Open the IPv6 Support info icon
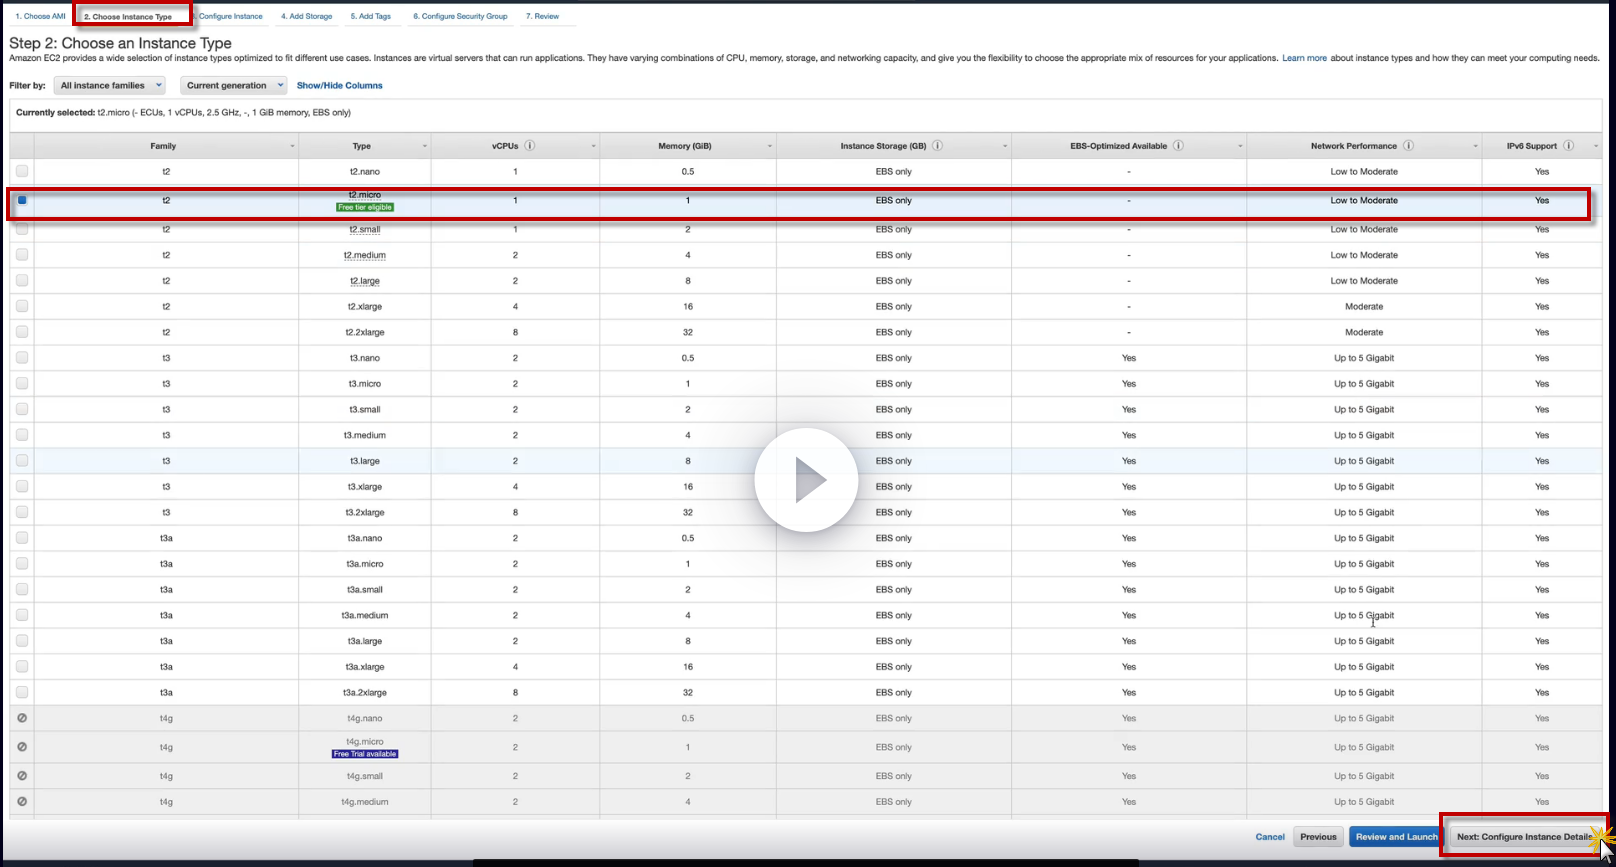This screenshot has width=1616, height=867. click(1568, 146)
